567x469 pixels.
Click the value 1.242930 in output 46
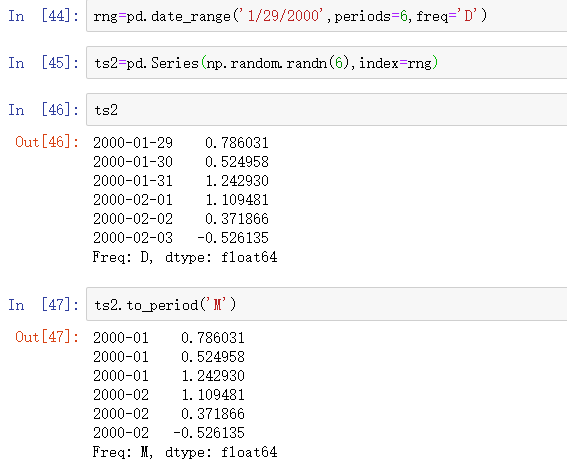click(237, 181)
